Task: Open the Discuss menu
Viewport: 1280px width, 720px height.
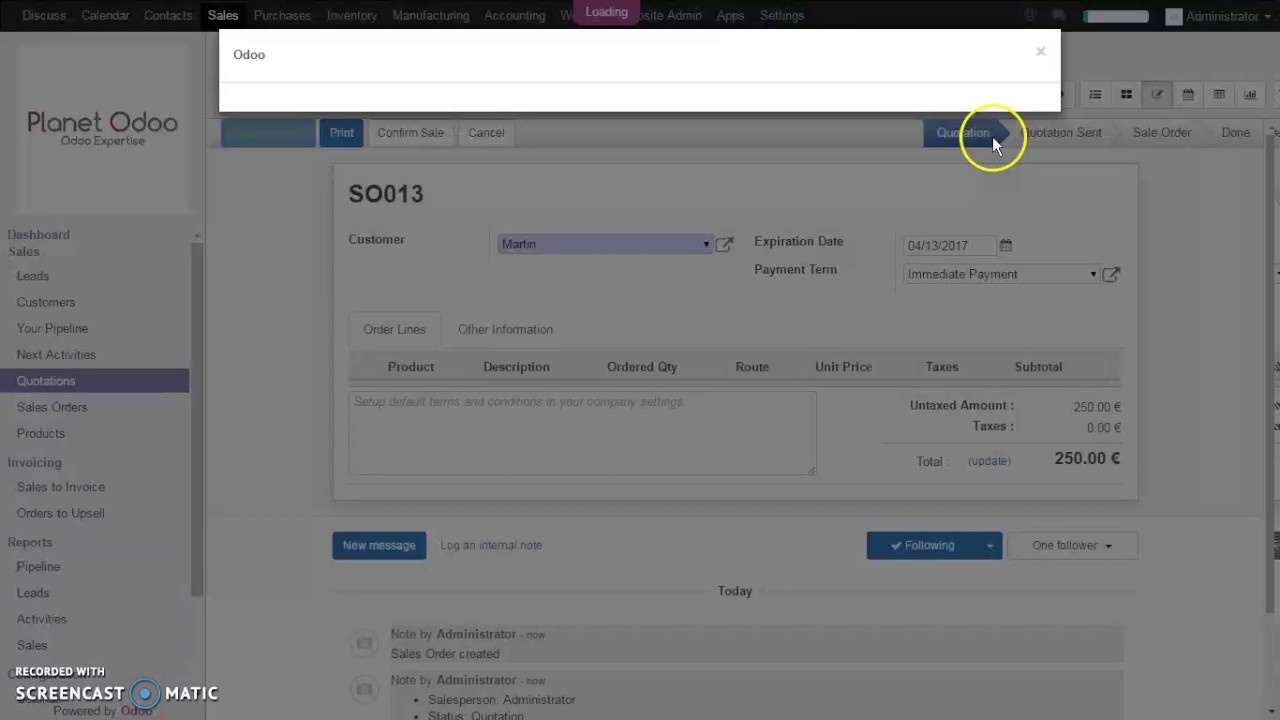Action: tap(44, 15)
